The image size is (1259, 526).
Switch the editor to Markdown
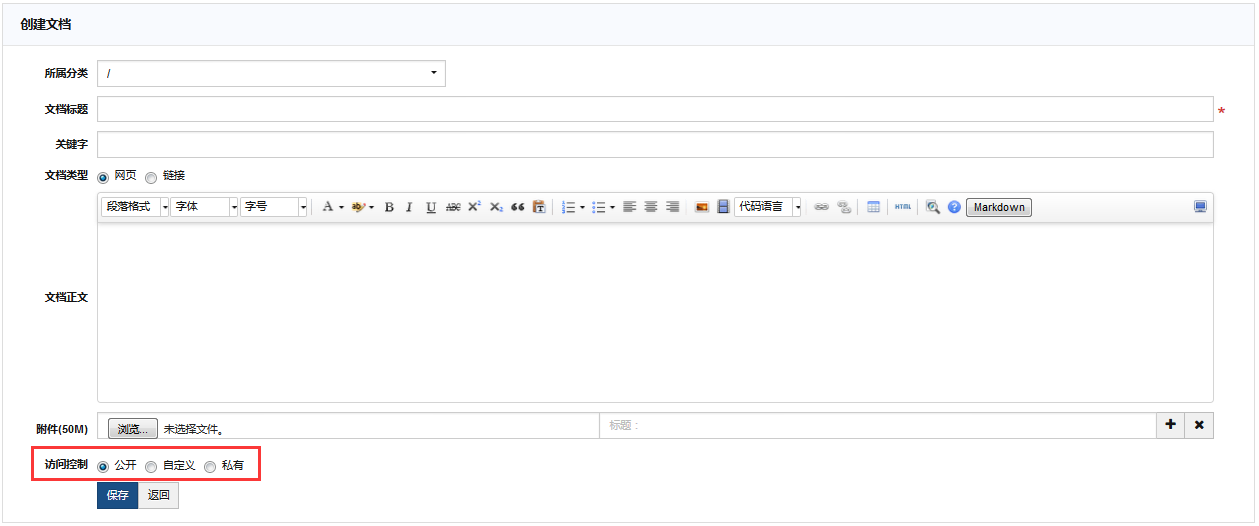(999, 207)
